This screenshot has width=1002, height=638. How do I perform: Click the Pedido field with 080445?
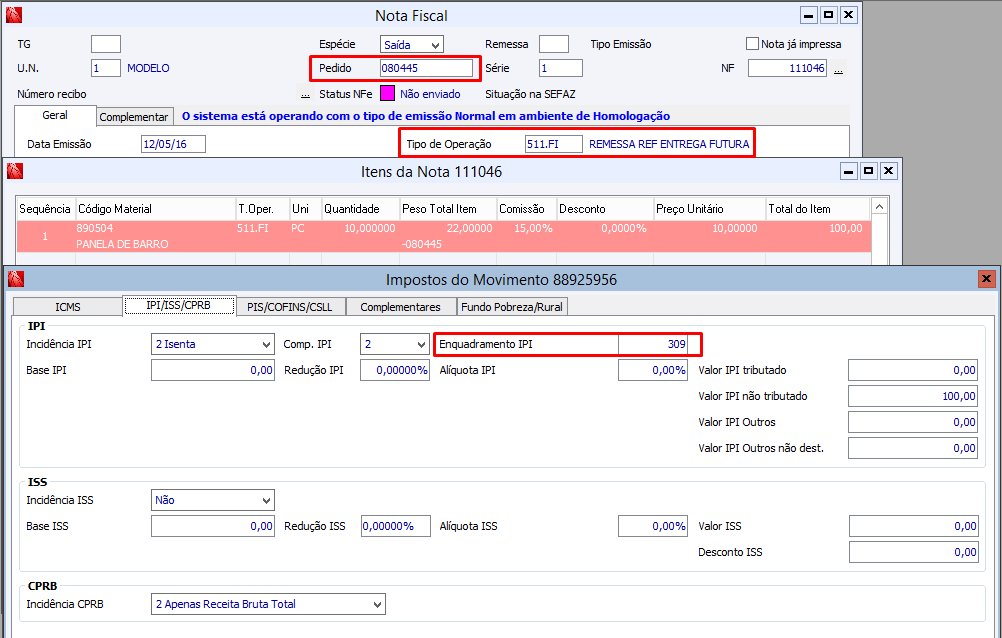(426, 68)
